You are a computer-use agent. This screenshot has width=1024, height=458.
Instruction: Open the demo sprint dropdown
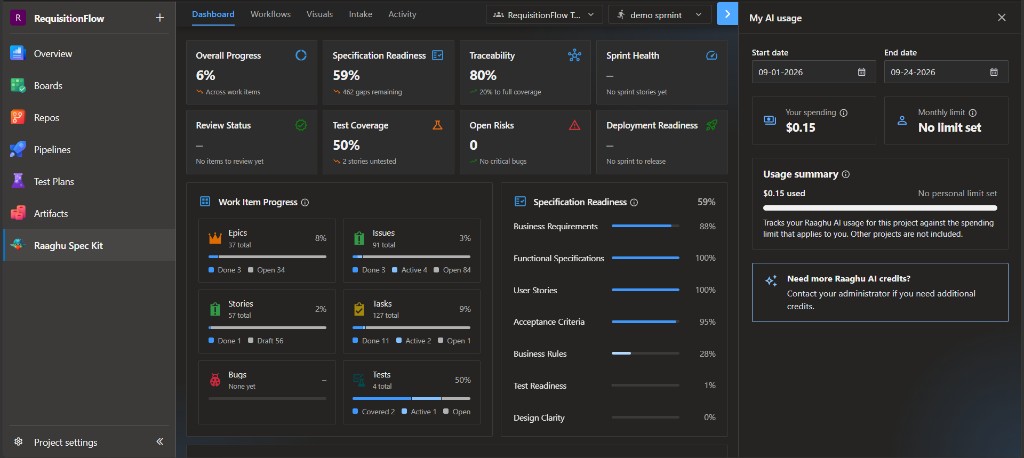click(660, 14)
